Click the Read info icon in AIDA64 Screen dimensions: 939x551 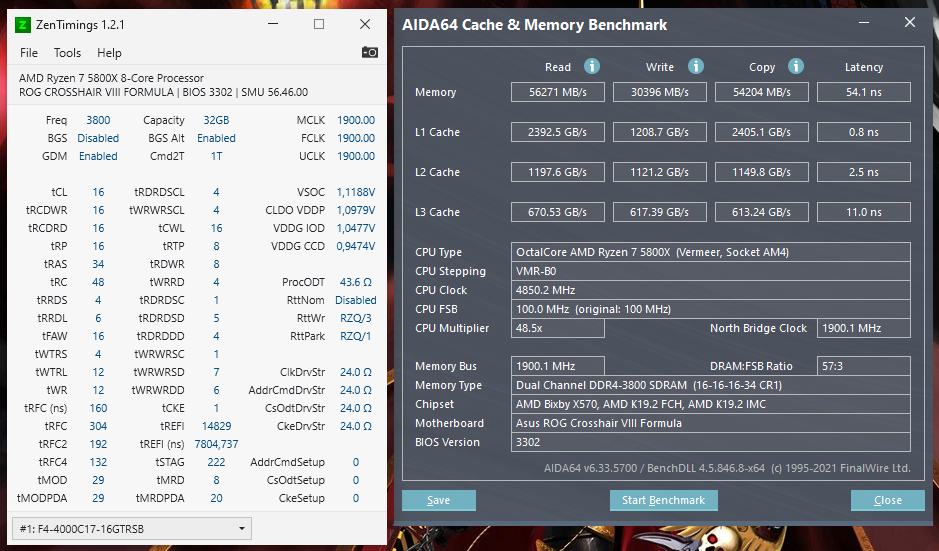pos(592,66)
